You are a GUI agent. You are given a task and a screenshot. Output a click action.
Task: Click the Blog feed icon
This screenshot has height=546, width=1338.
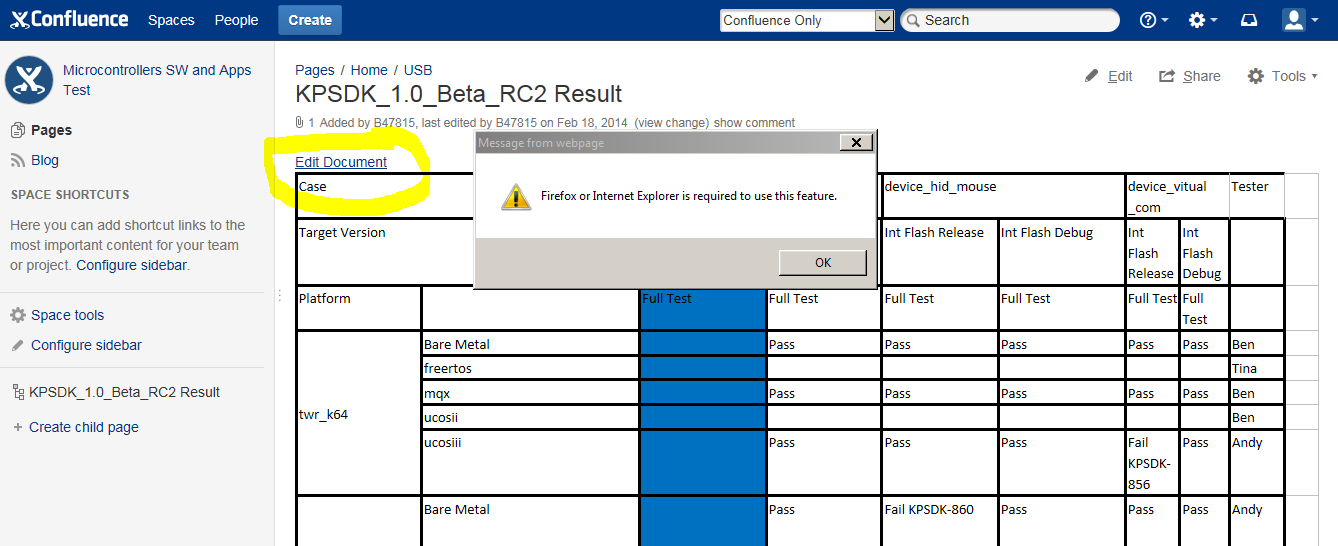point(18,160)
